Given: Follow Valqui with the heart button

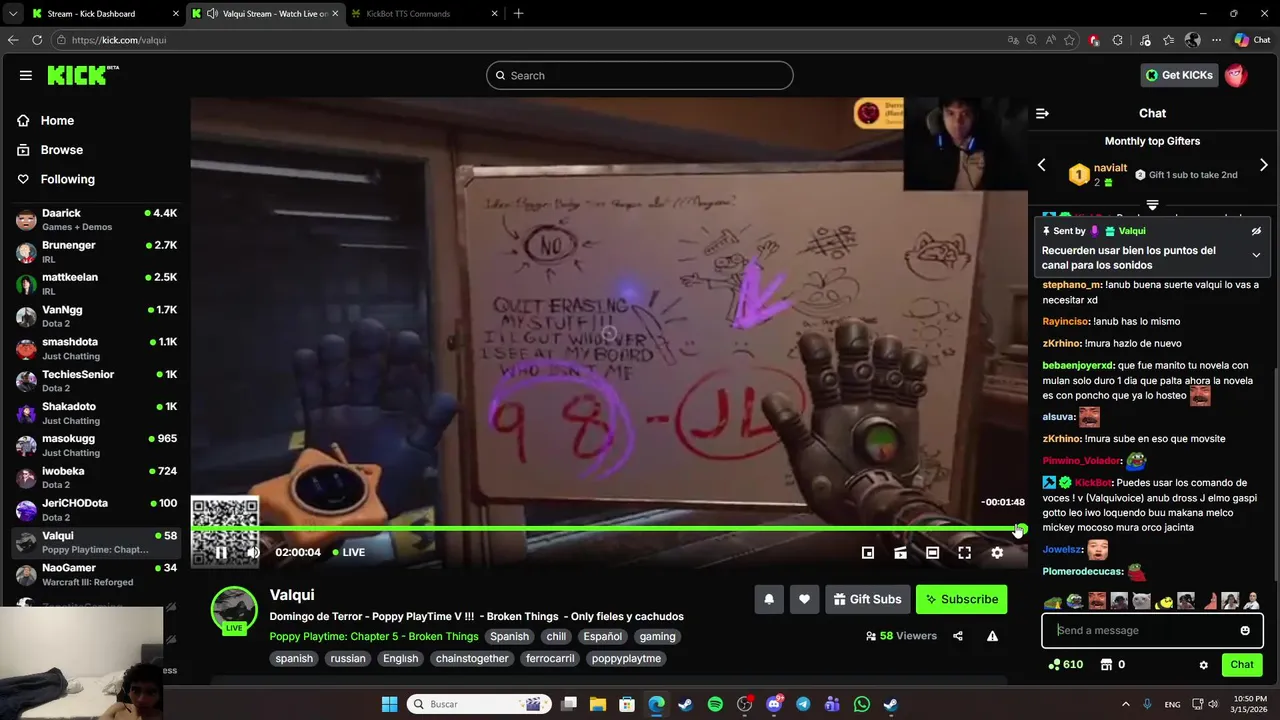Looking at the screenshot, I should [805, 599].
